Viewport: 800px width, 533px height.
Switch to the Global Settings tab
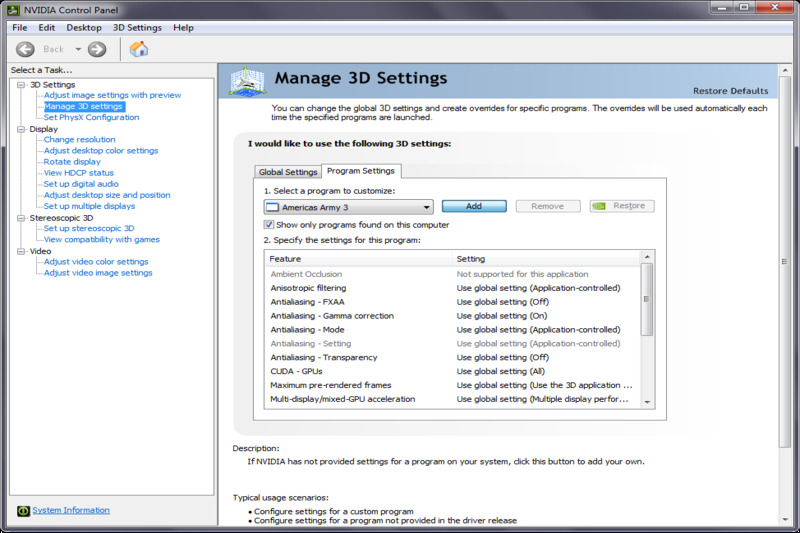[288, 172]
